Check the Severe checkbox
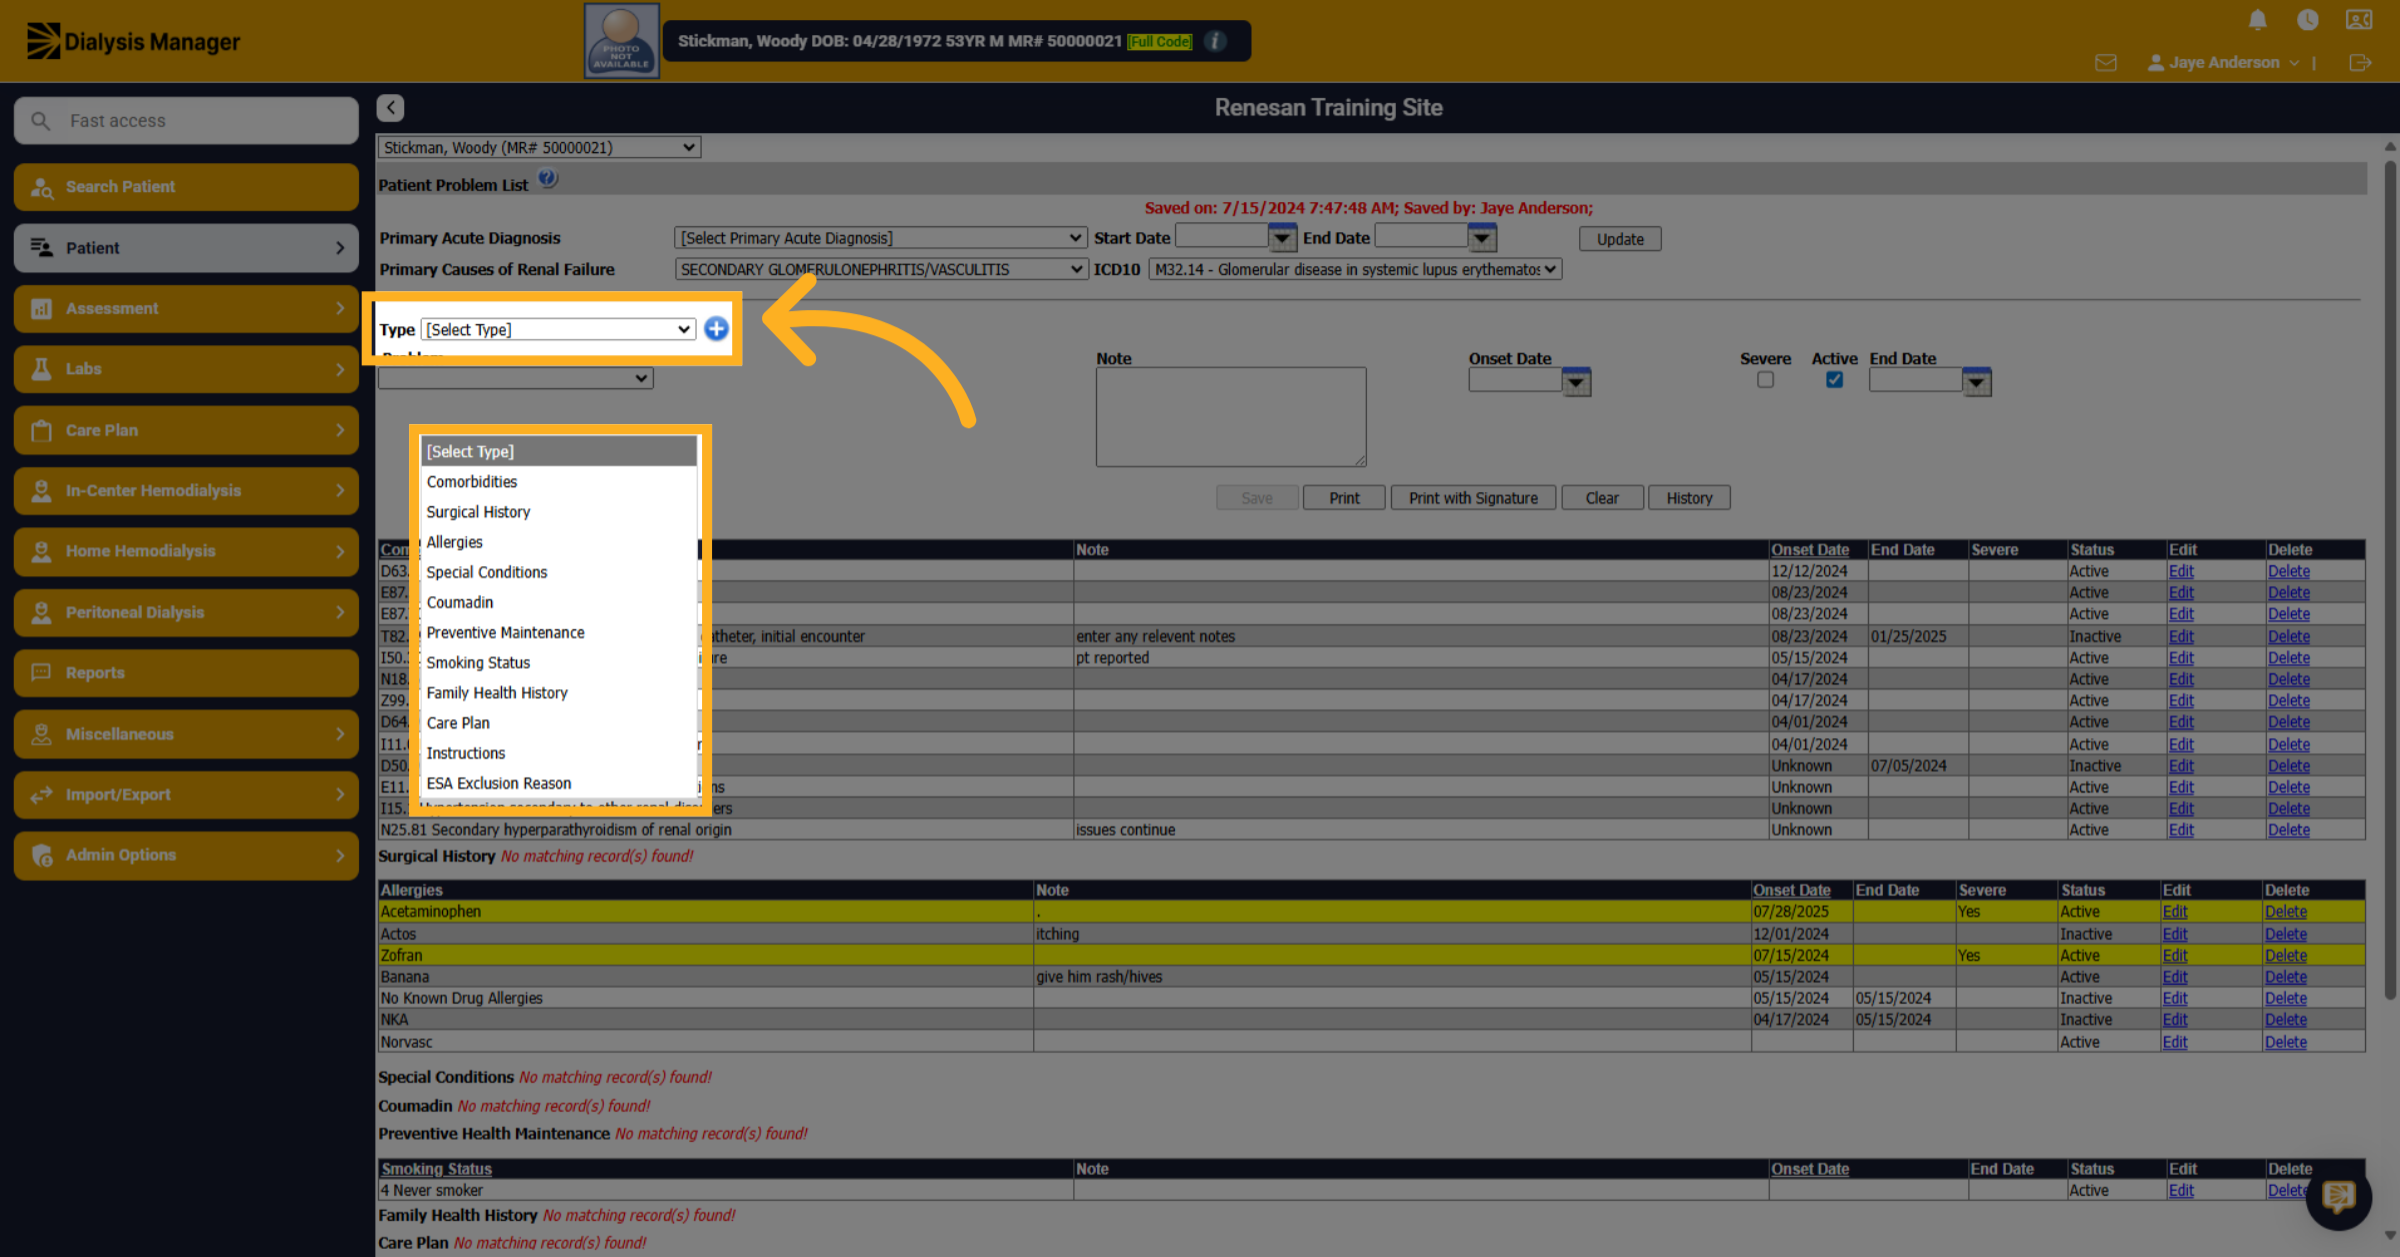 (1765, 380)
